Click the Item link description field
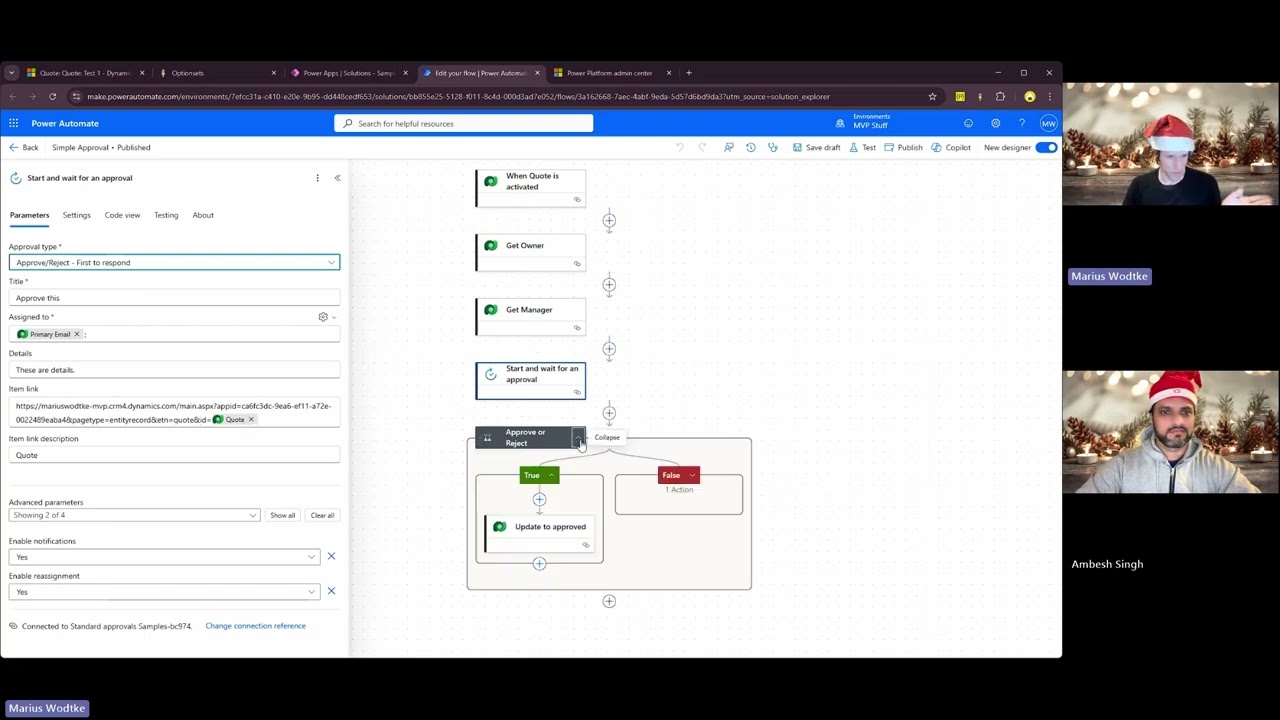 [x=174, y=455]
